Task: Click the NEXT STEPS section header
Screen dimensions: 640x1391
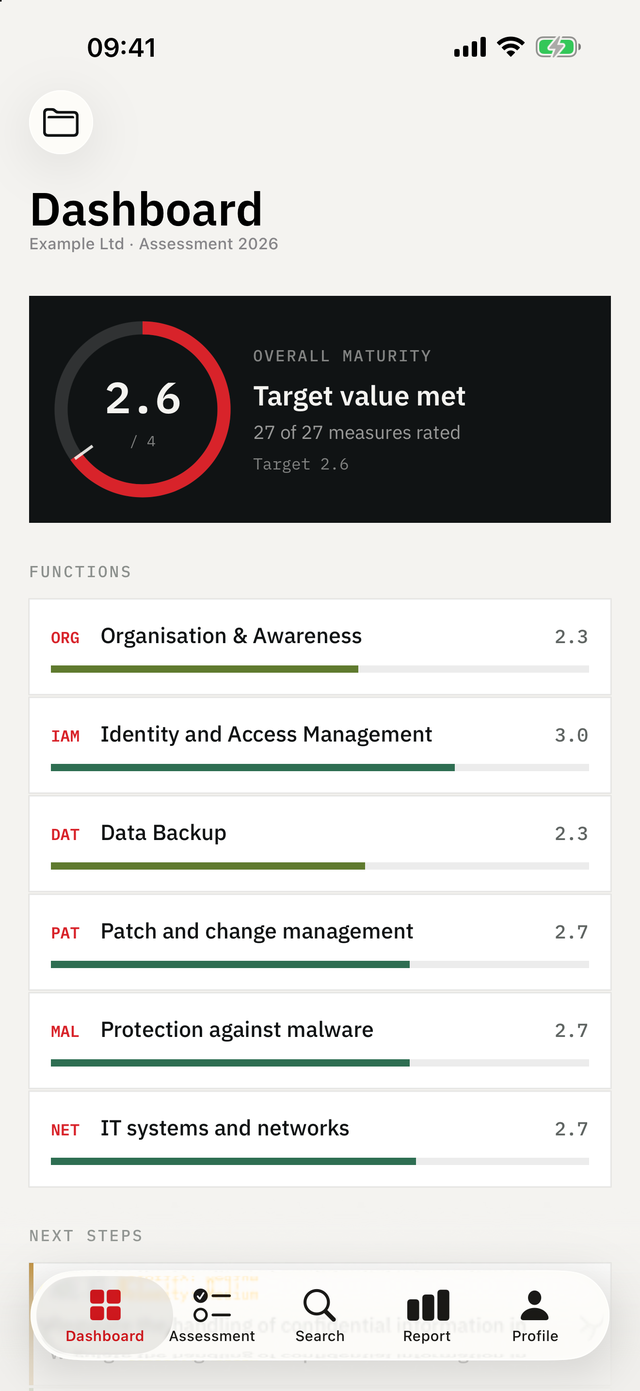Action: [x=86, y=1236]
